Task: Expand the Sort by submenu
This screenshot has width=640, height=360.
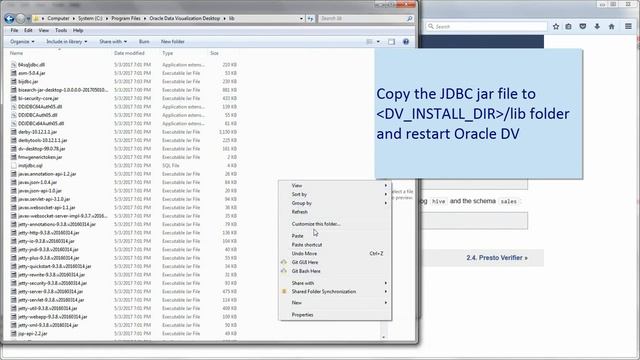Action: coord(334,194)
